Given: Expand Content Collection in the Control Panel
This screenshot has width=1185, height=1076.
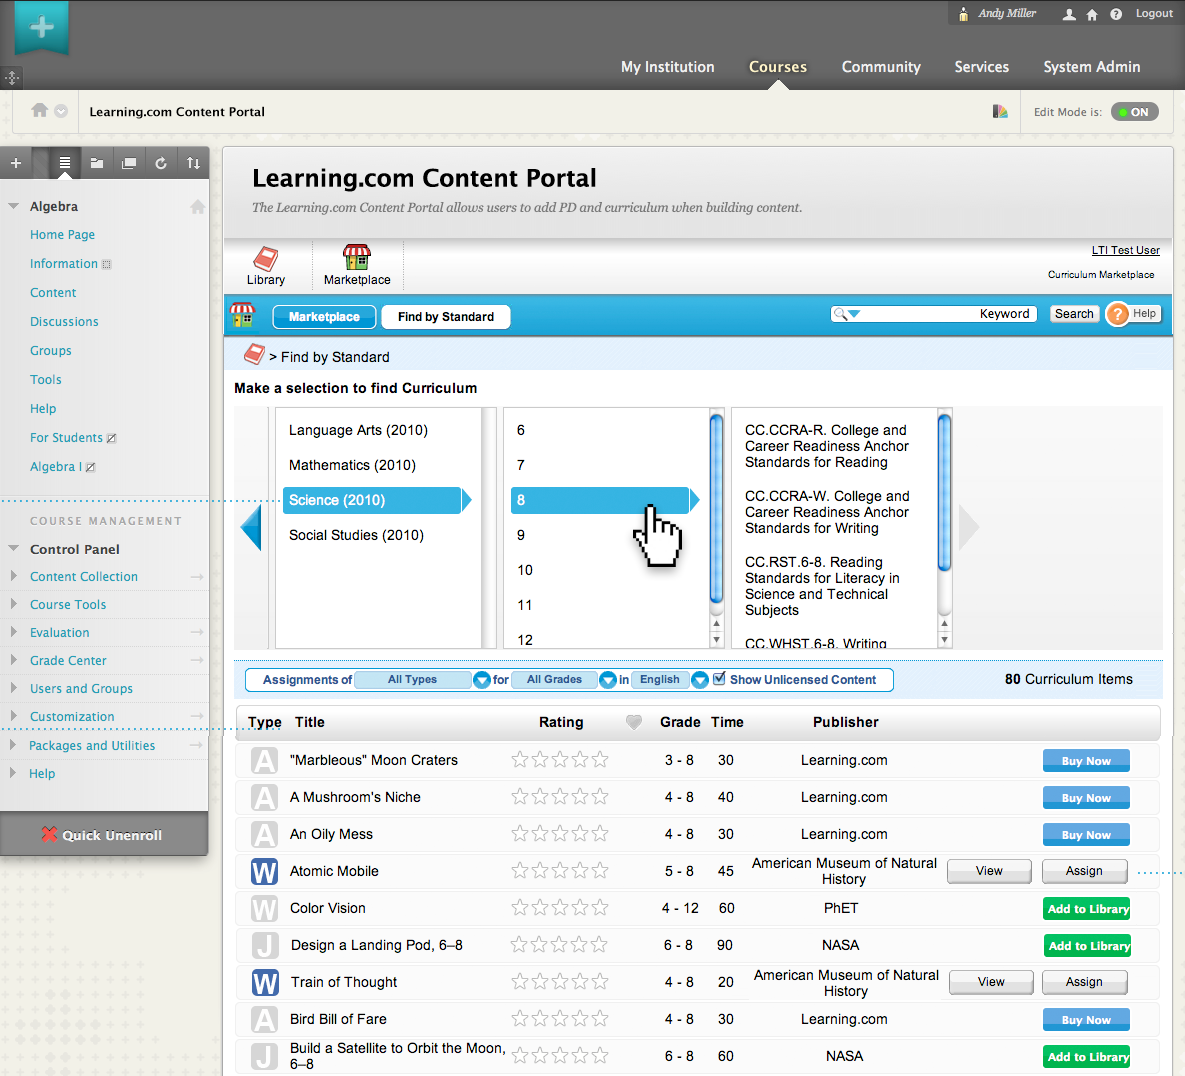Looking at the screenshot, I should tap(14, 576).
